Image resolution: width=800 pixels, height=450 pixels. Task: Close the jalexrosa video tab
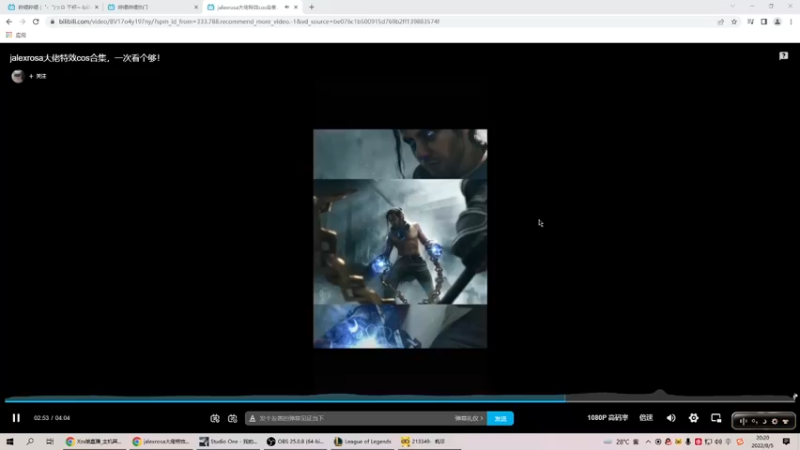(296, 7)
